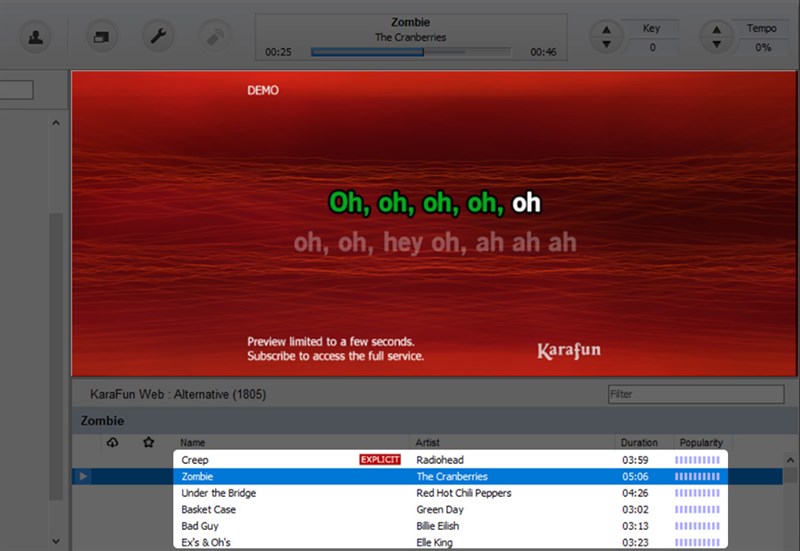
Task: Lower the key with down arrow
Action: click(x=606, y=44)
